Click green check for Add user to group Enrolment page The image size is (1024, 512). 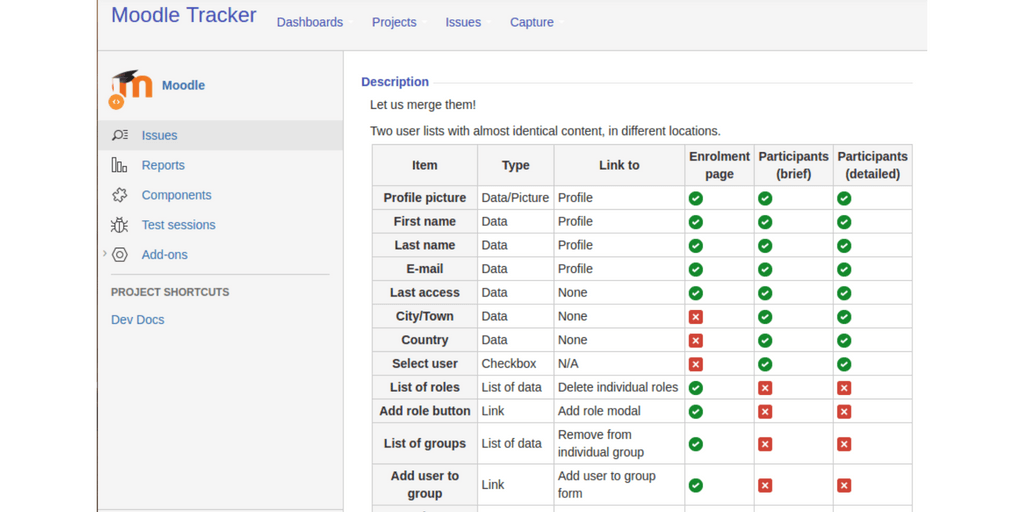coord(696,485)
